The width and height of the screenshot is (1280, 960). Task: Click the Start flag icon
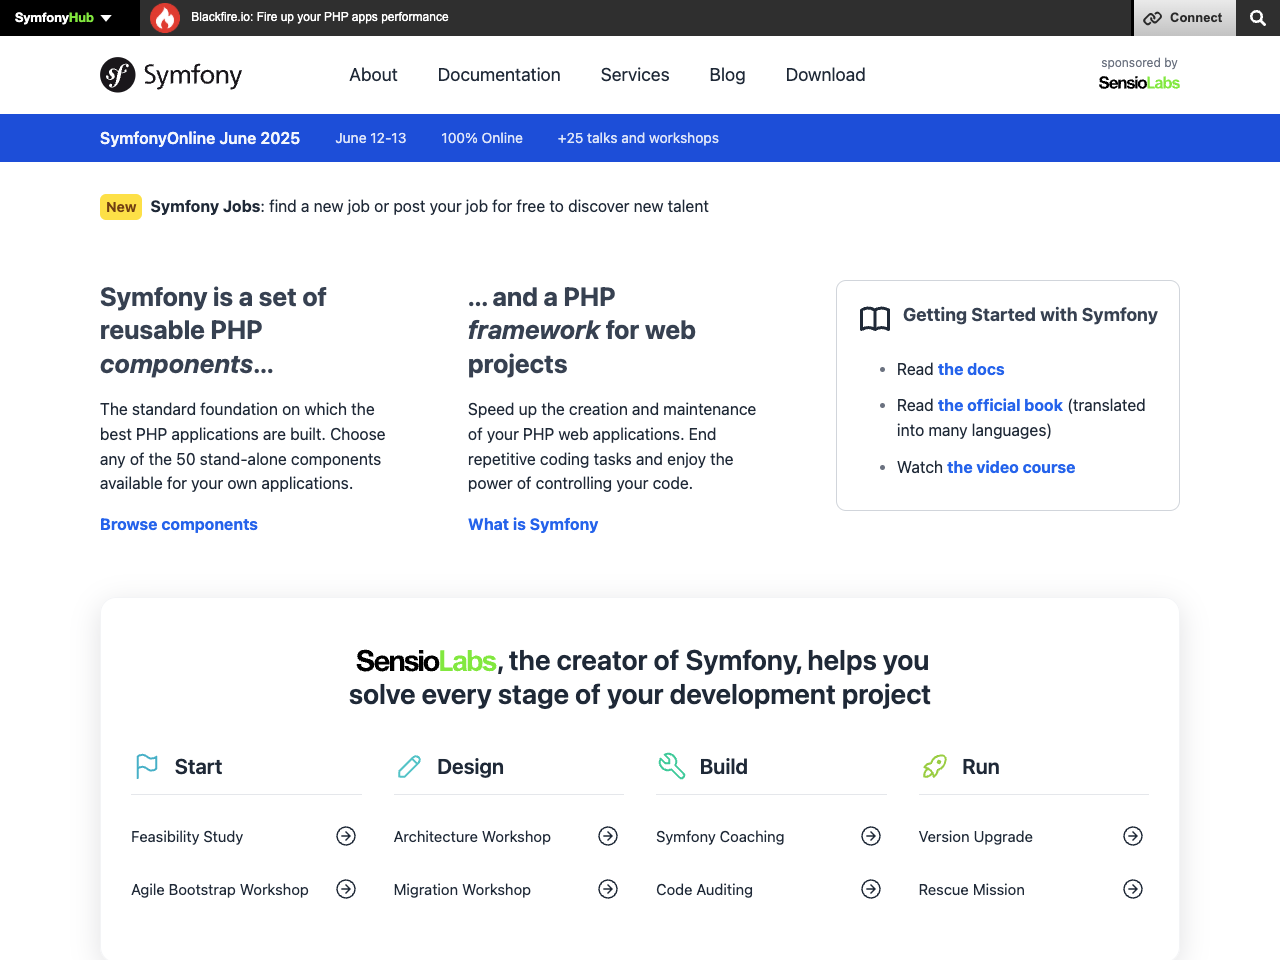[x=147, y=766]
